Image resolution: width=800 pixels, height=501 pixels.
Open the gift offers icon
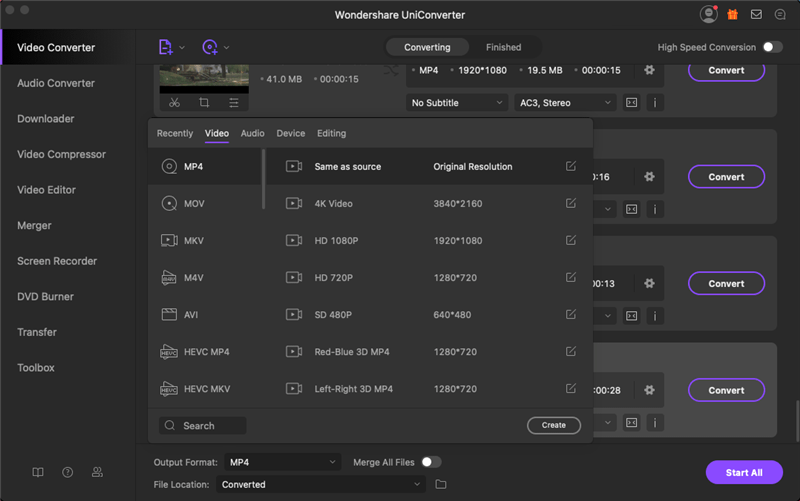click(x=733, y=14)
